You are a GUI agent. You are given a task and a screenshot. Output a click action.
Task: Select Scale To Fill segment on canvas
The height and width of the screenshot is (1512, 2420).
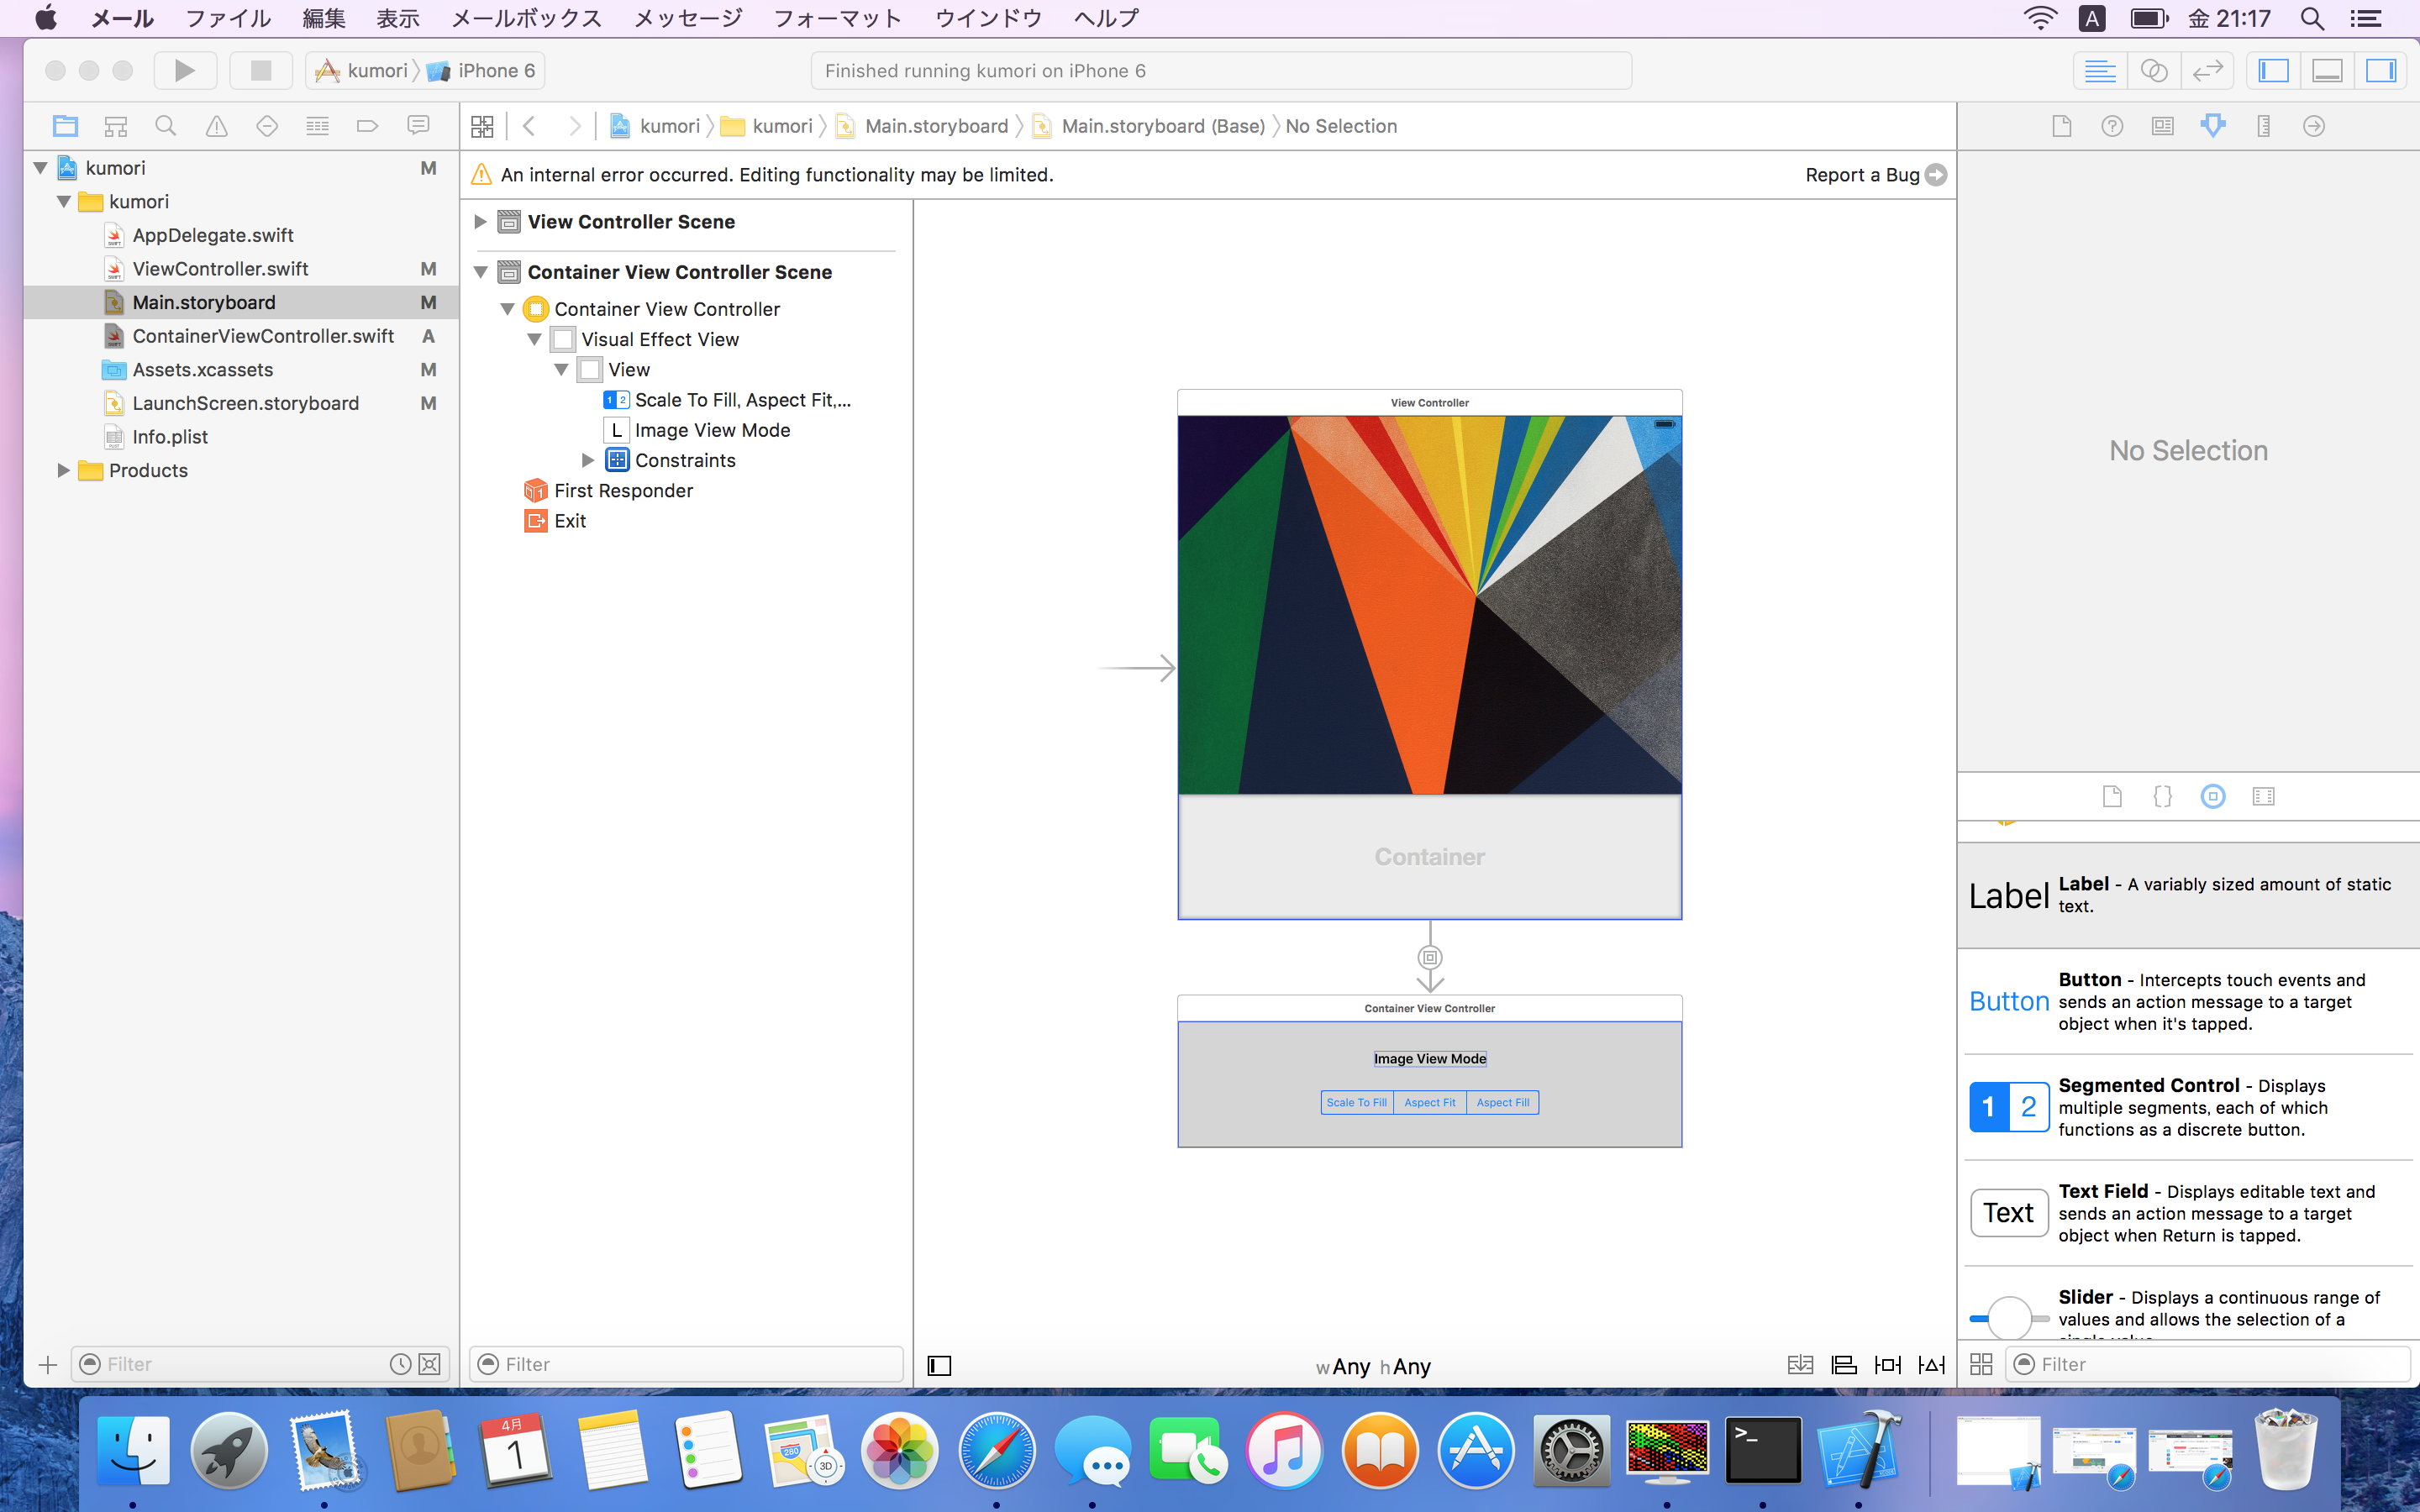[x=1356, y=1102]
